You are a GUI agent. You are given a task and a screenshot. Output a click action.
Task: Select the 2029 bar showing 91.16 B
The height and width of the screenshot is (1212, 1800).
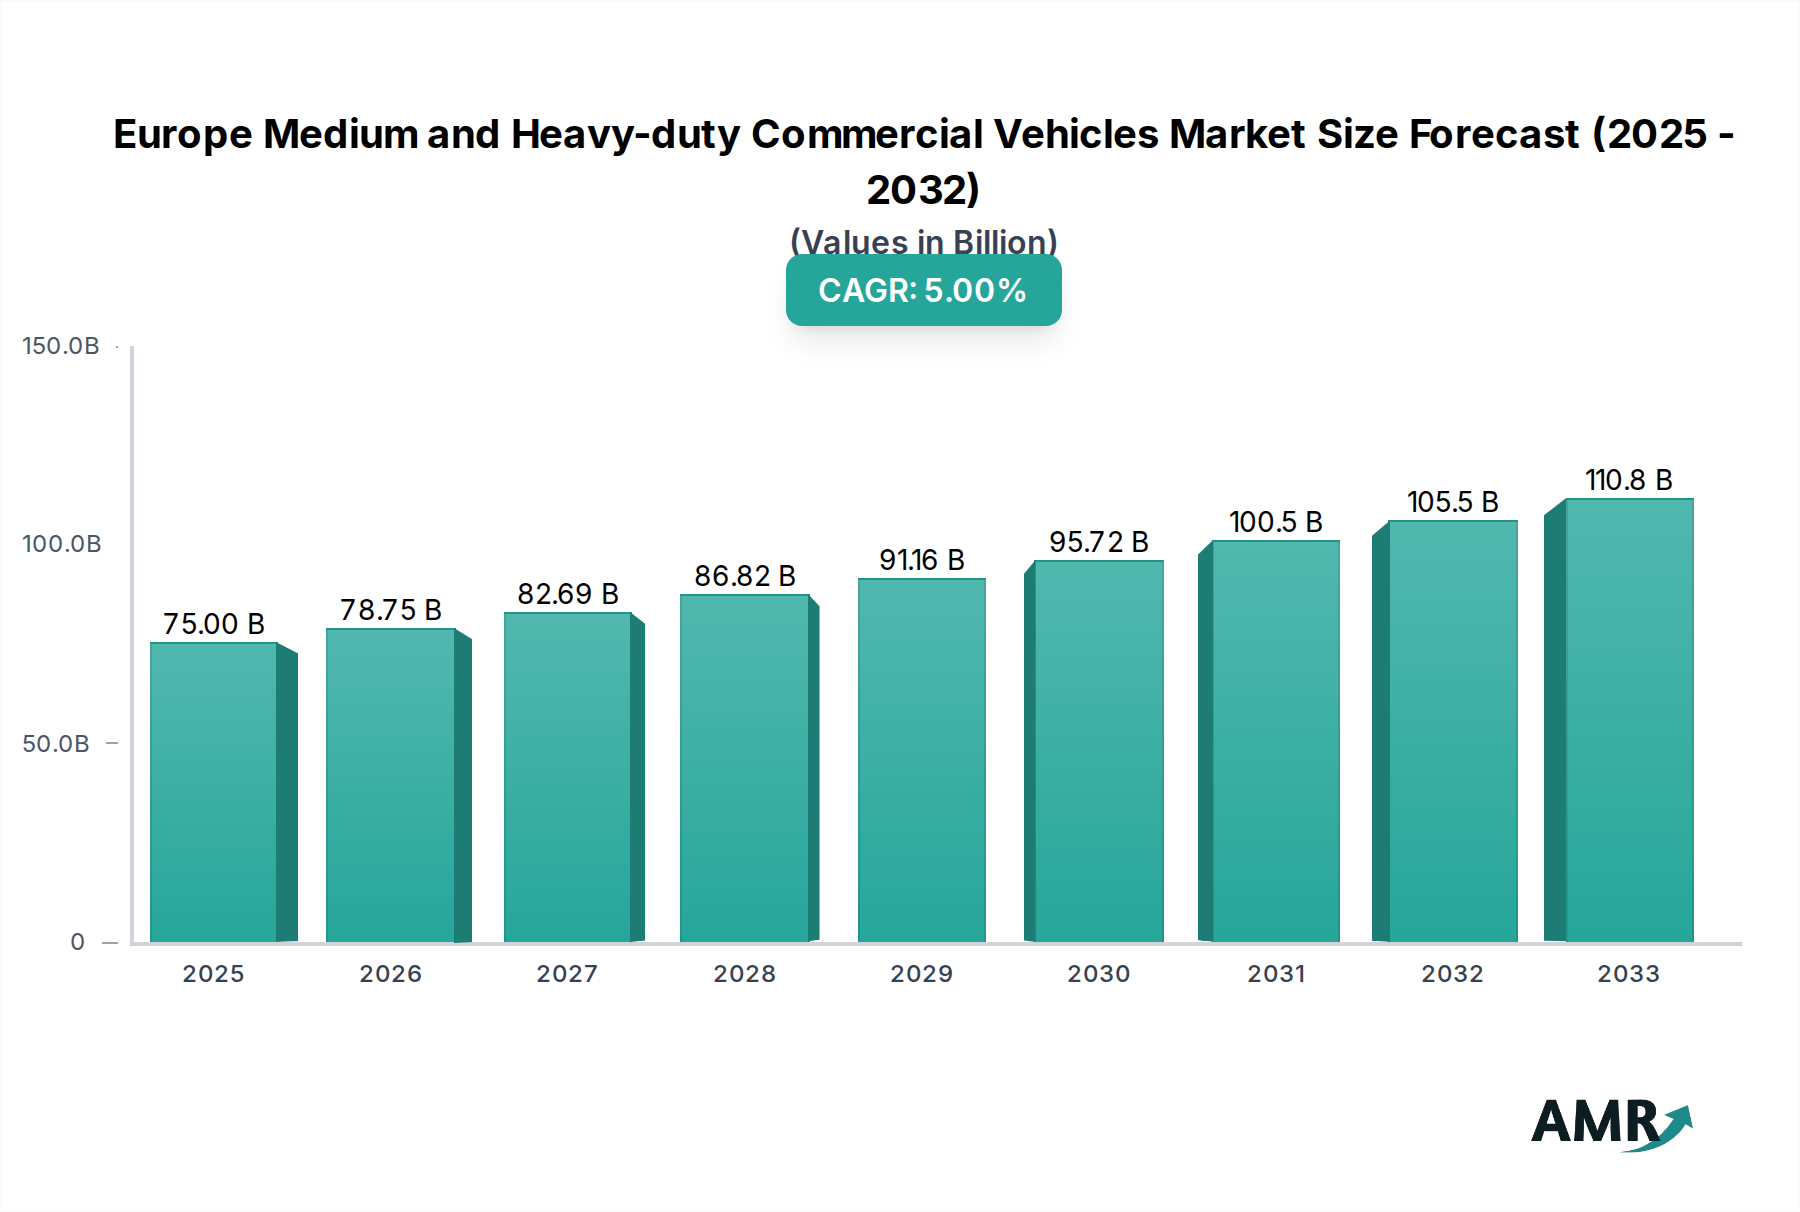click(x=922, y=760)
